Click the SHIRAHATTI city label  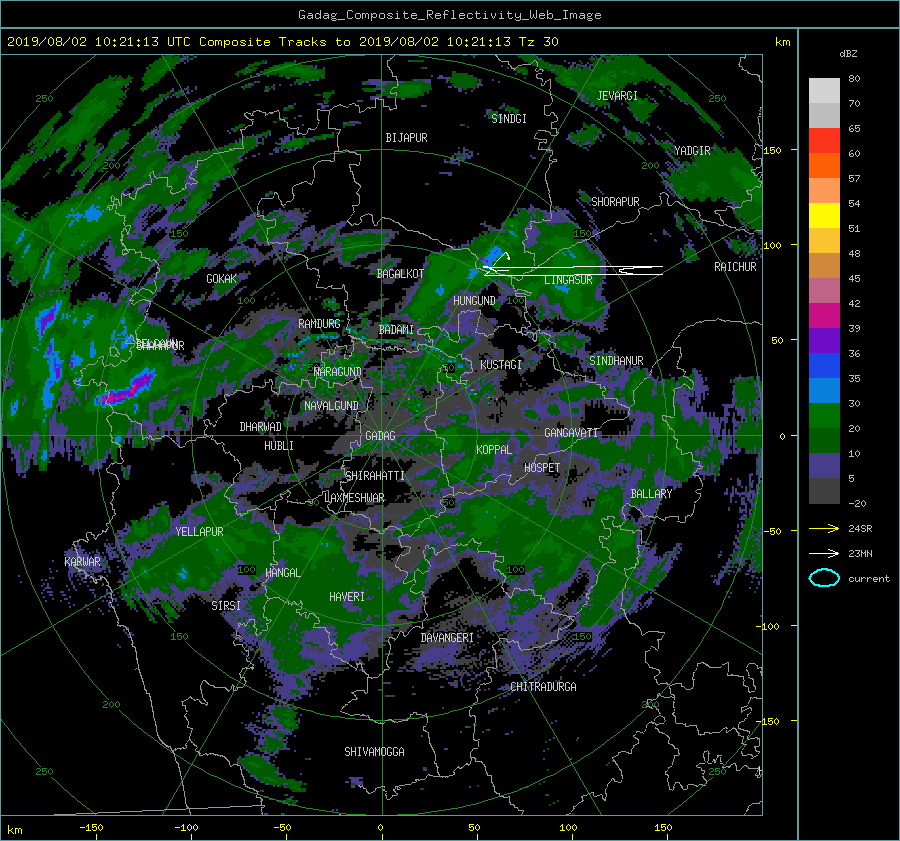375,475
